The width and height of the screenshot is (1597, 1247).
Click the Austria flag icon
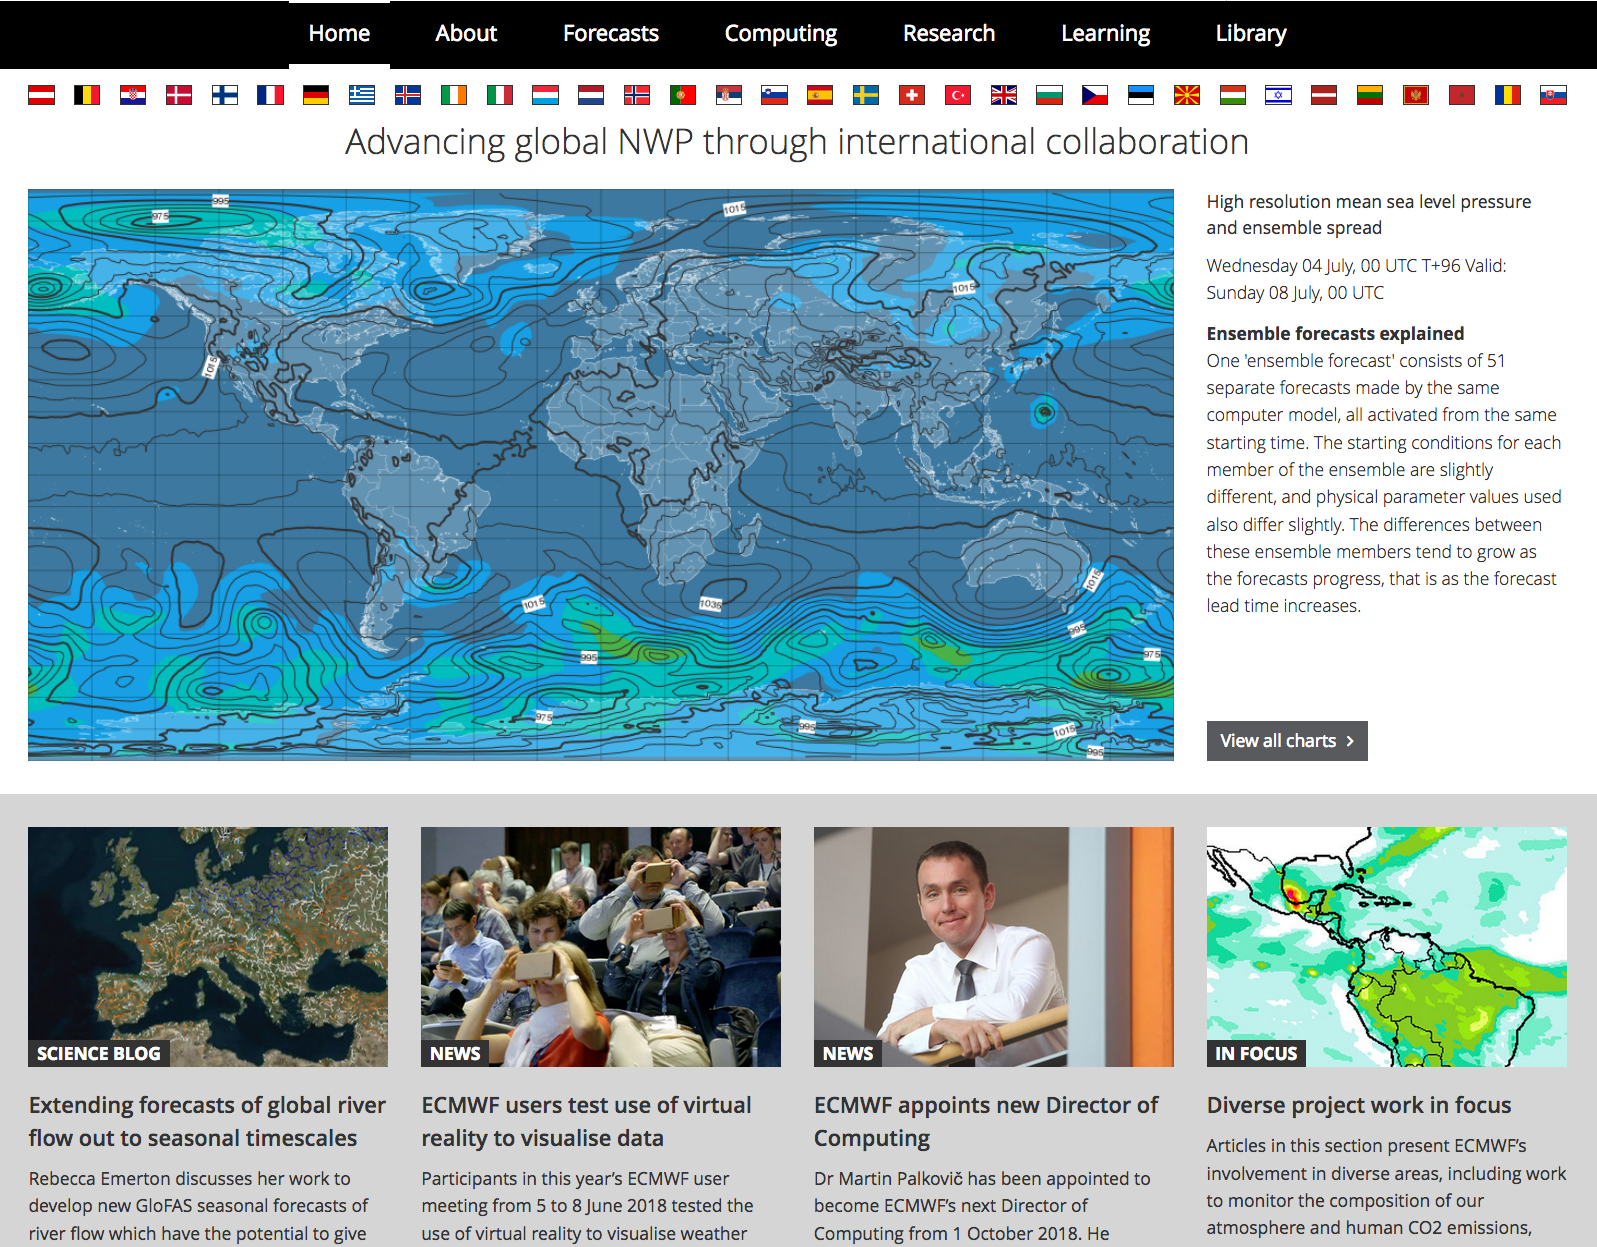click(41, 95)
